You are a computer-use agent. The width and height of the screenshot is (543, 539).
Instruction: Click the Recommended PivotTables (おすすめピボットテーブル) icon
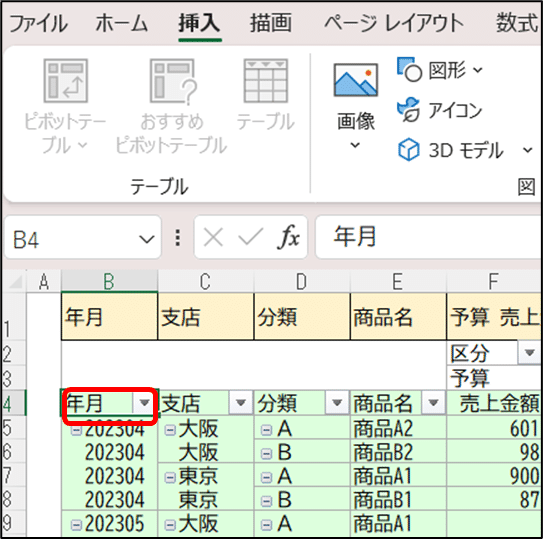click(x=172, y=81)
